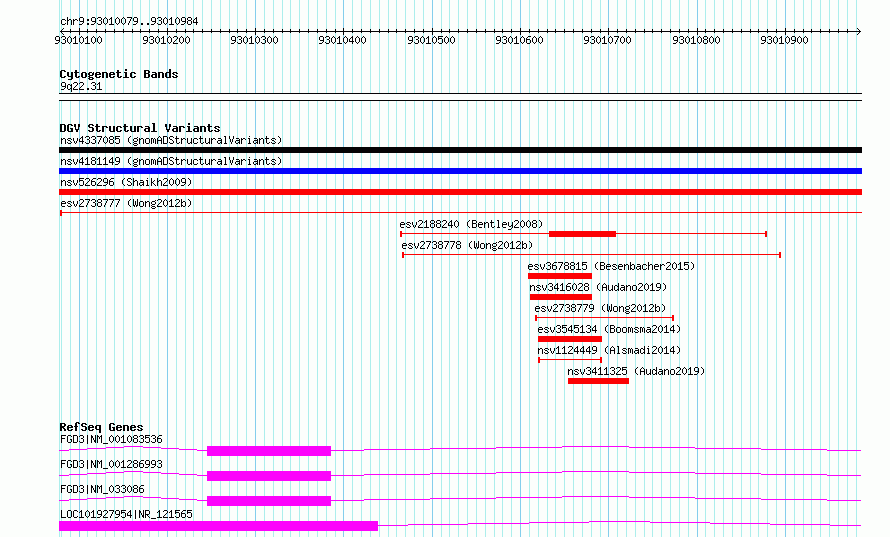Click the esv3678815 red variant bar
This screenshot has height=537, width=890.
pyautogui.click(x=560, y=276)
